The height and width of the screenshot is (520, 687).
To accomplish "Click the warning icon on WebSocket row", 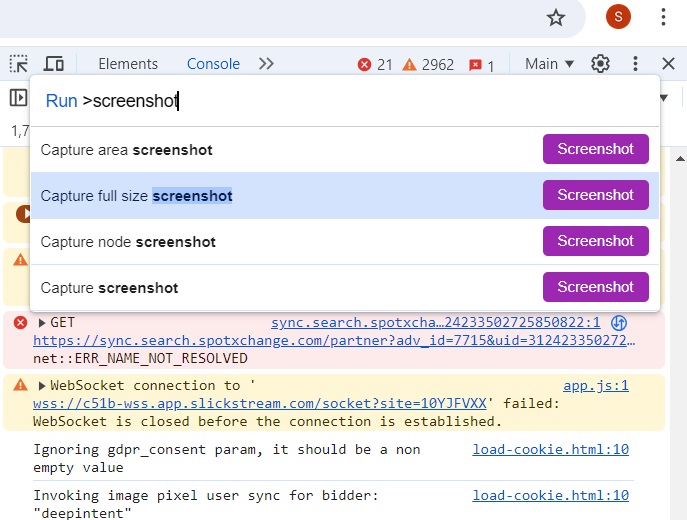I will (x=20, y=385).
